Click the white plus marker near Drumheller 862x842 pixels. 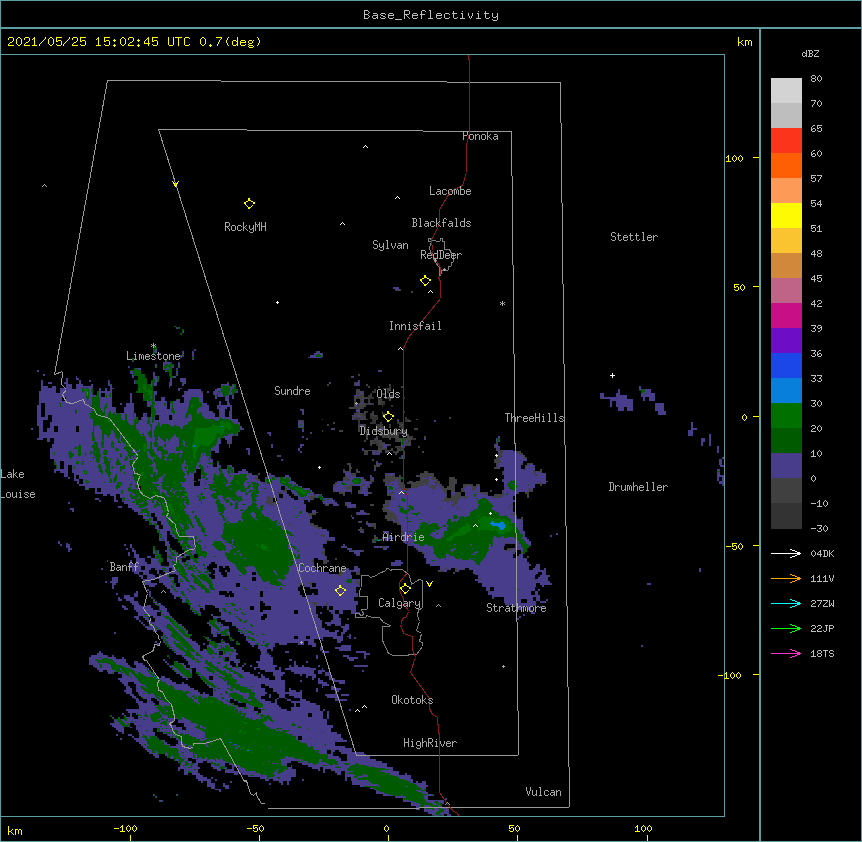pos(612,375)
